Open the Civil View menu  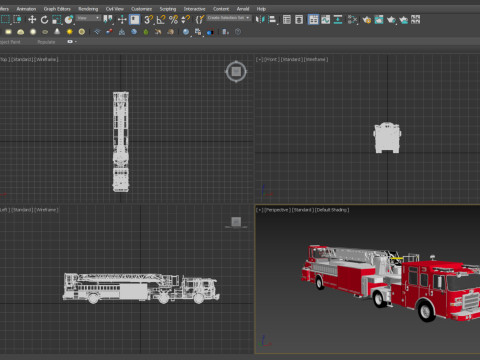click(x=114, y=9)
